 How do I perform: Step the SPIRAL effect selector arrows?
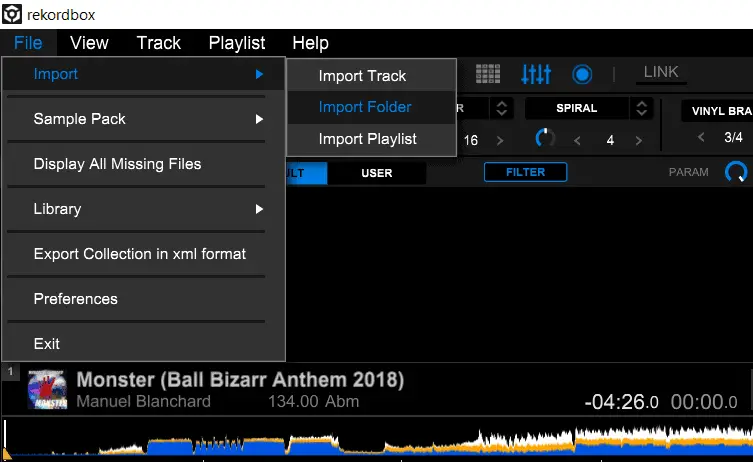[x=642, y=108]
